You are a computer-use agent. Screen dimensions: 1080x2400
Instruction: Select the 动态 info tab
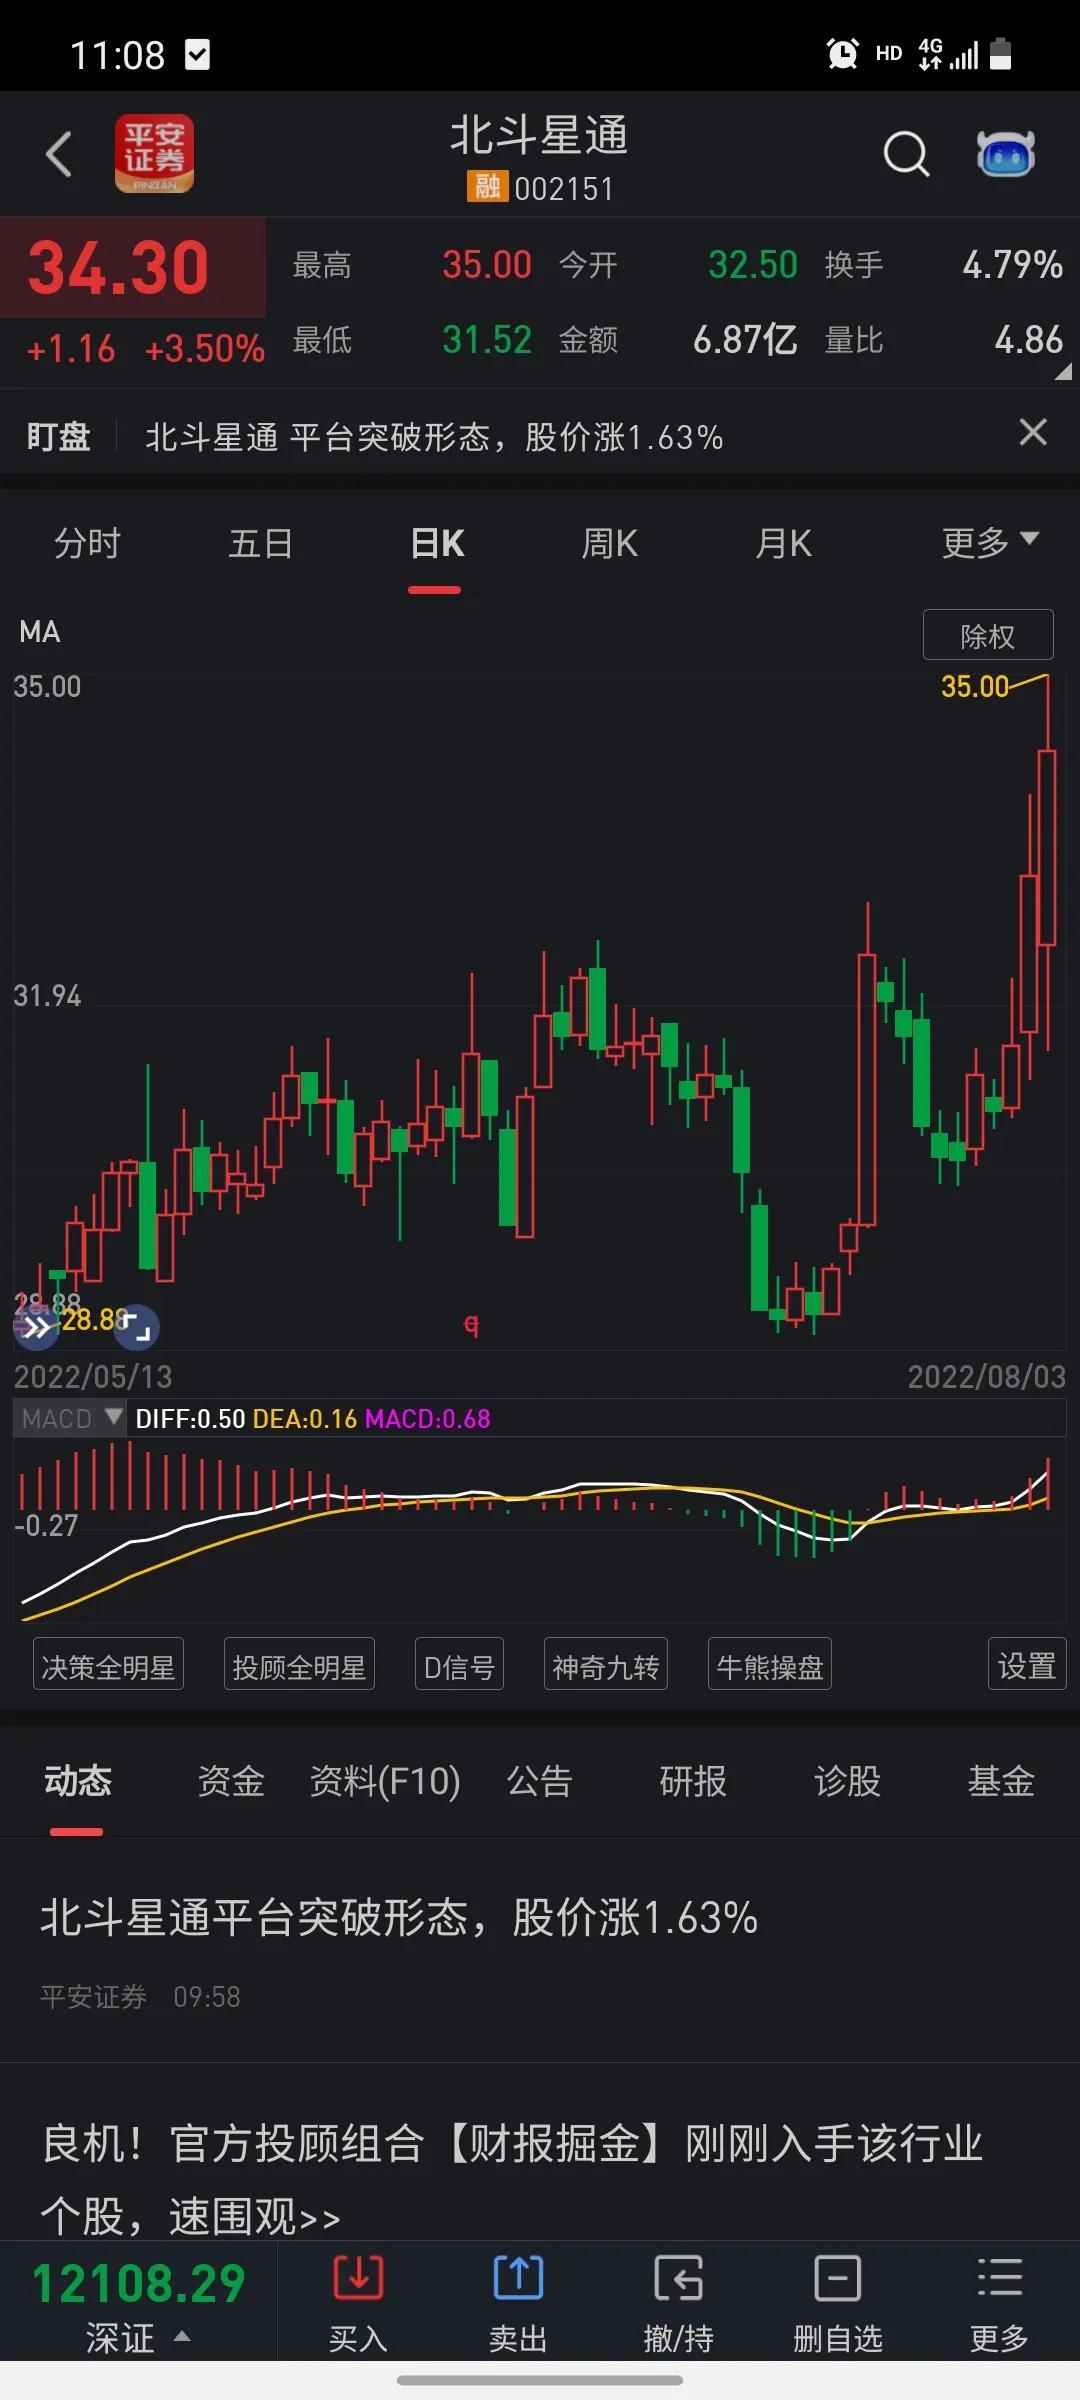[77, 1781]
